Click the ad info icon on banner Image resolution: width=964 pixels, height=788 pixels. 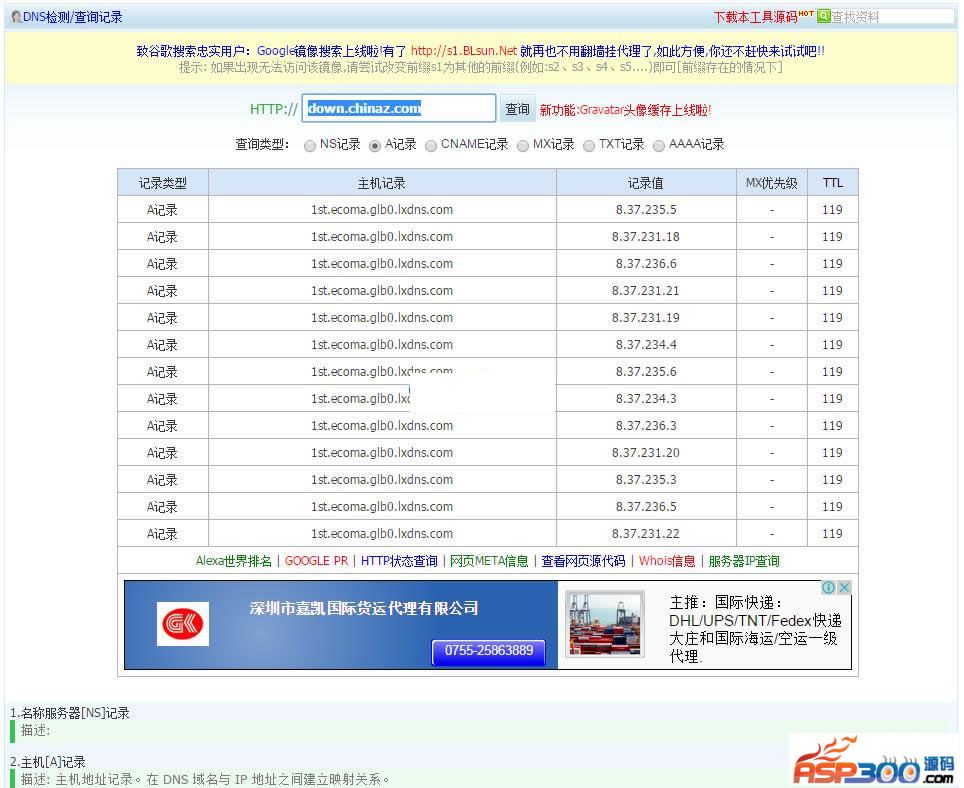tap(828, 587)
